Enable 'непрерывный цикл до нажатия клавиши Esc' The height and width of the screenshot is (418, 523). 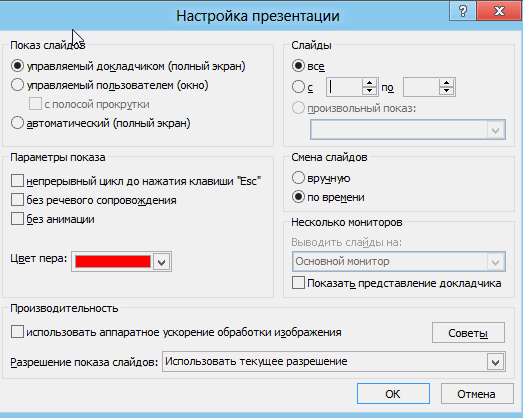17,180
